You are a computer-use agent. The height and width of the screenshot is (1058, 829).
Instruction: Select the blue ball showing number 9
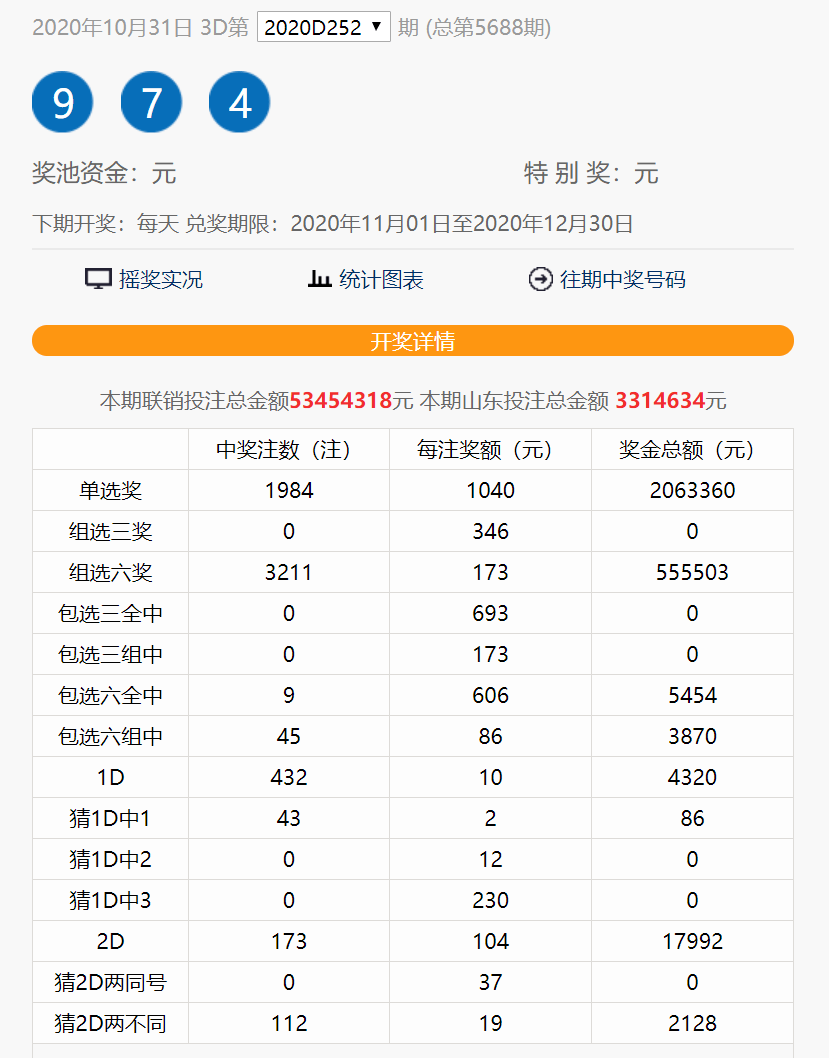pyautogui.click(x=62, y=102)
